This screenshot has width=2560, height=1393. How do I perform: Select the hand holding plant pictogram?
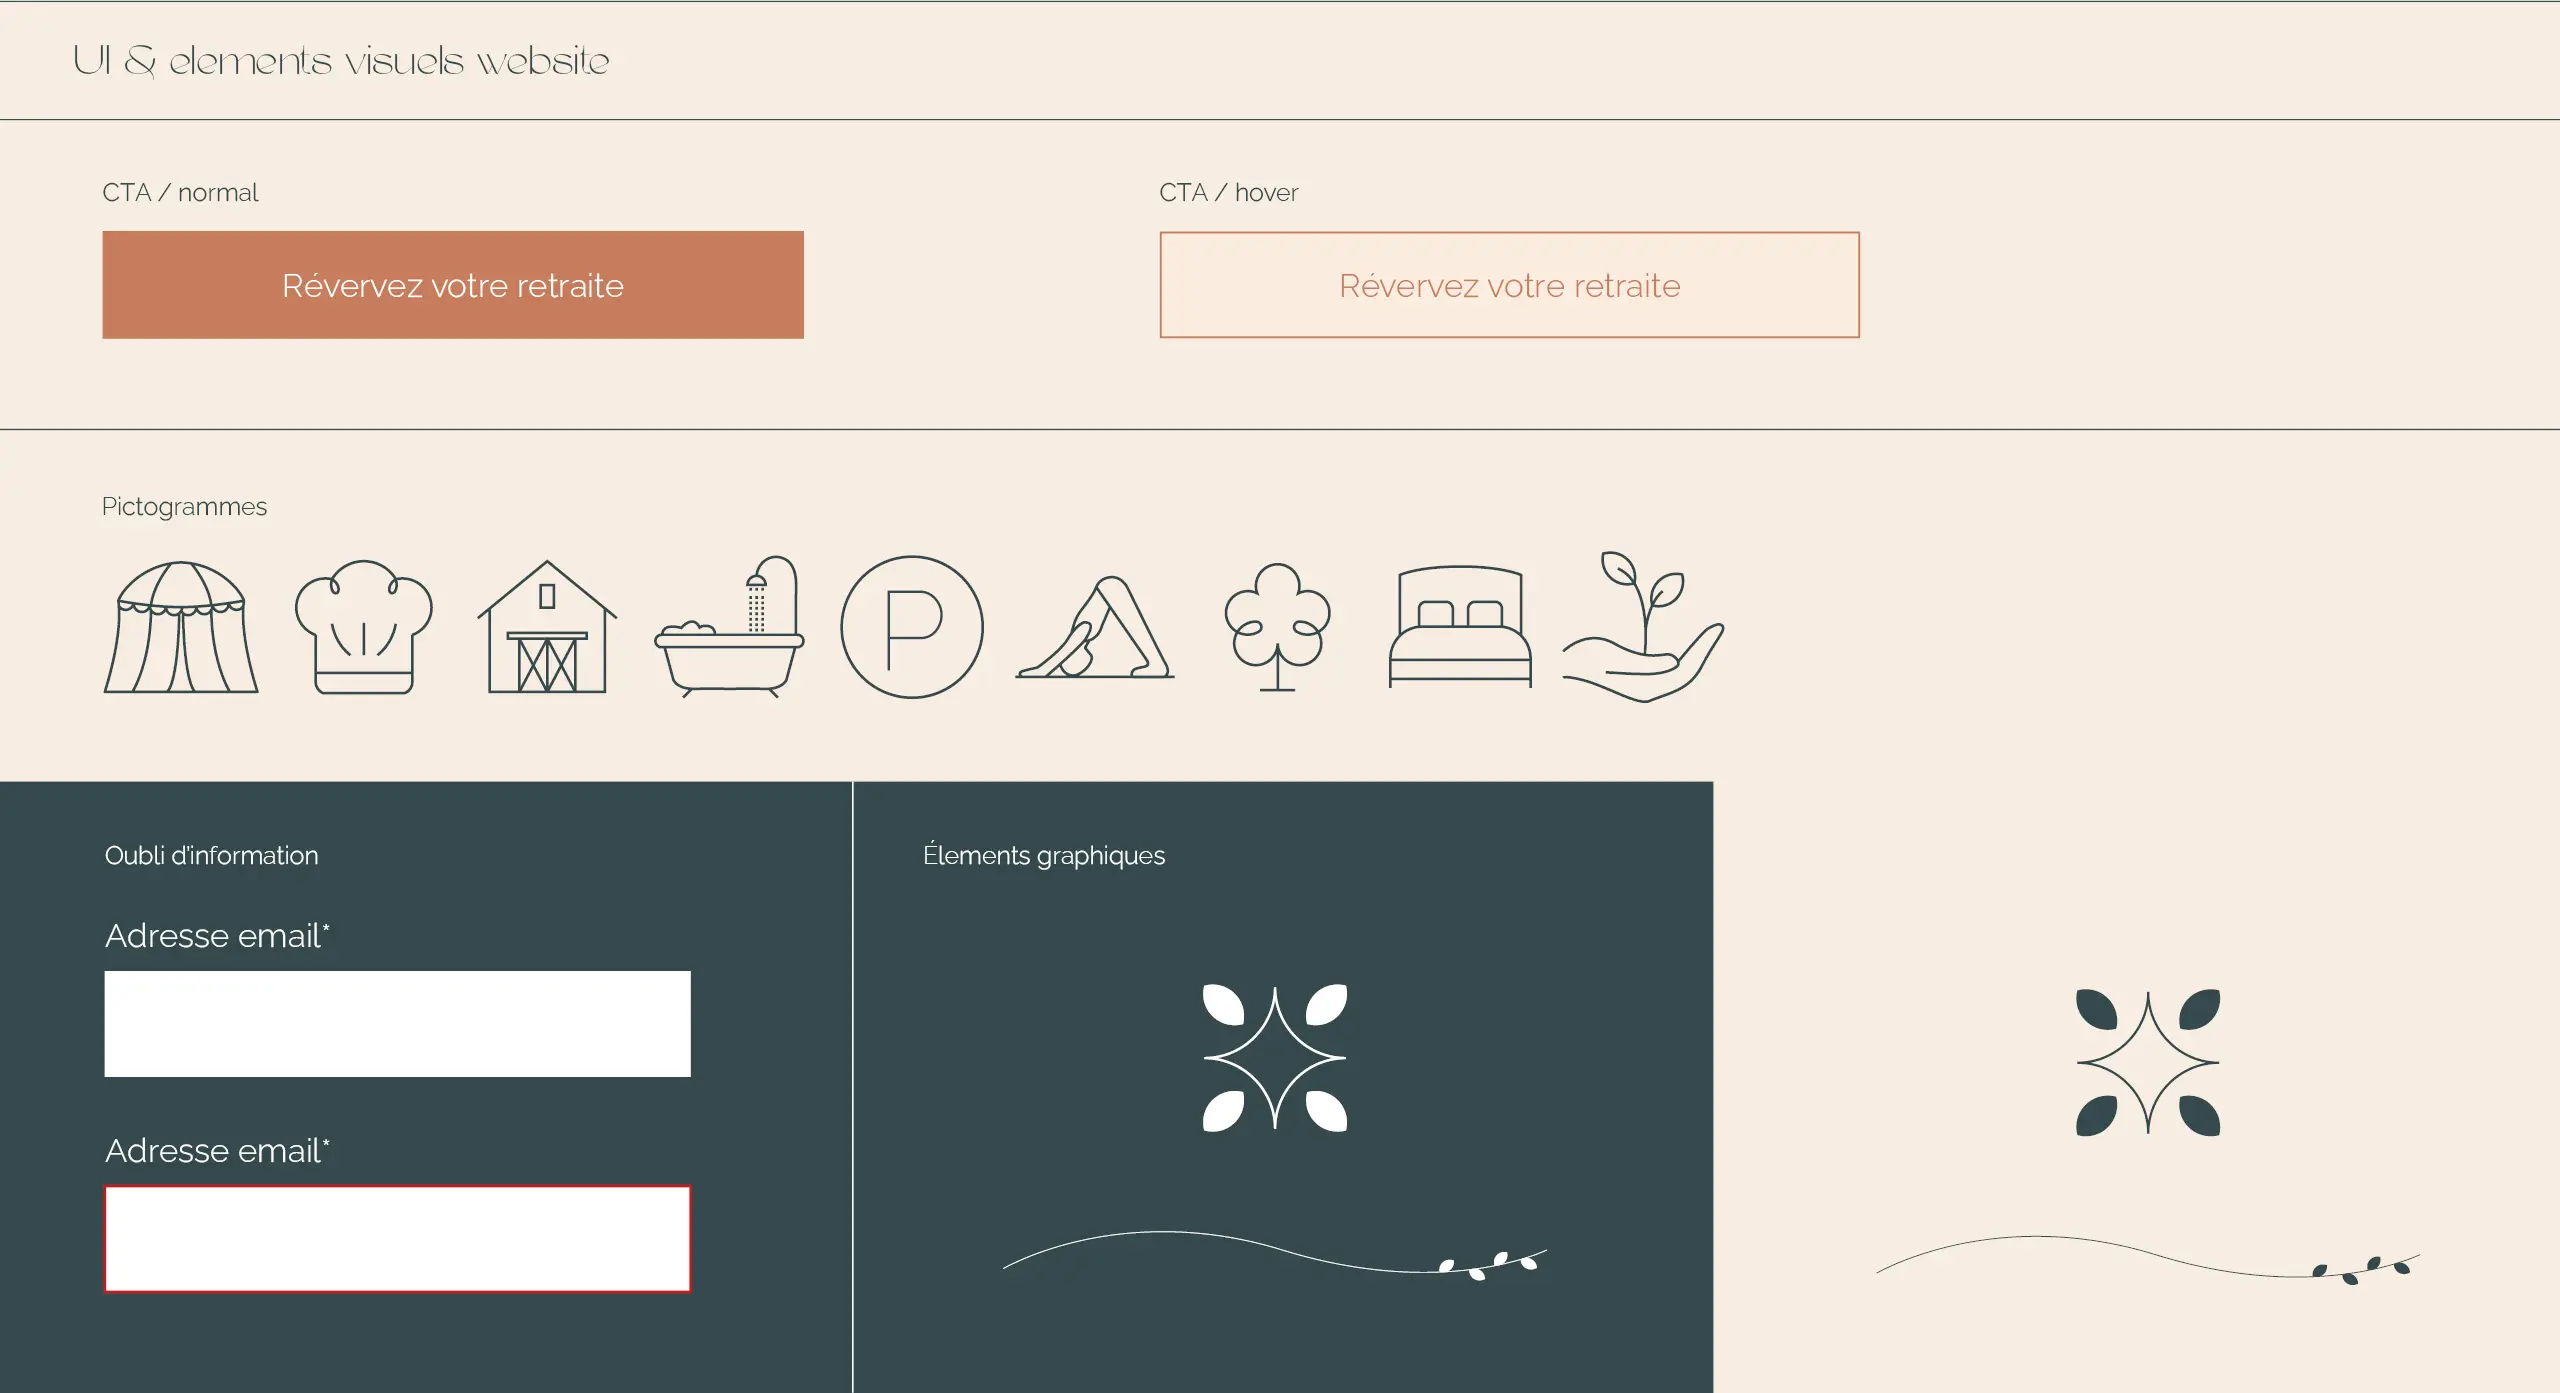(x=1643, y=627)
